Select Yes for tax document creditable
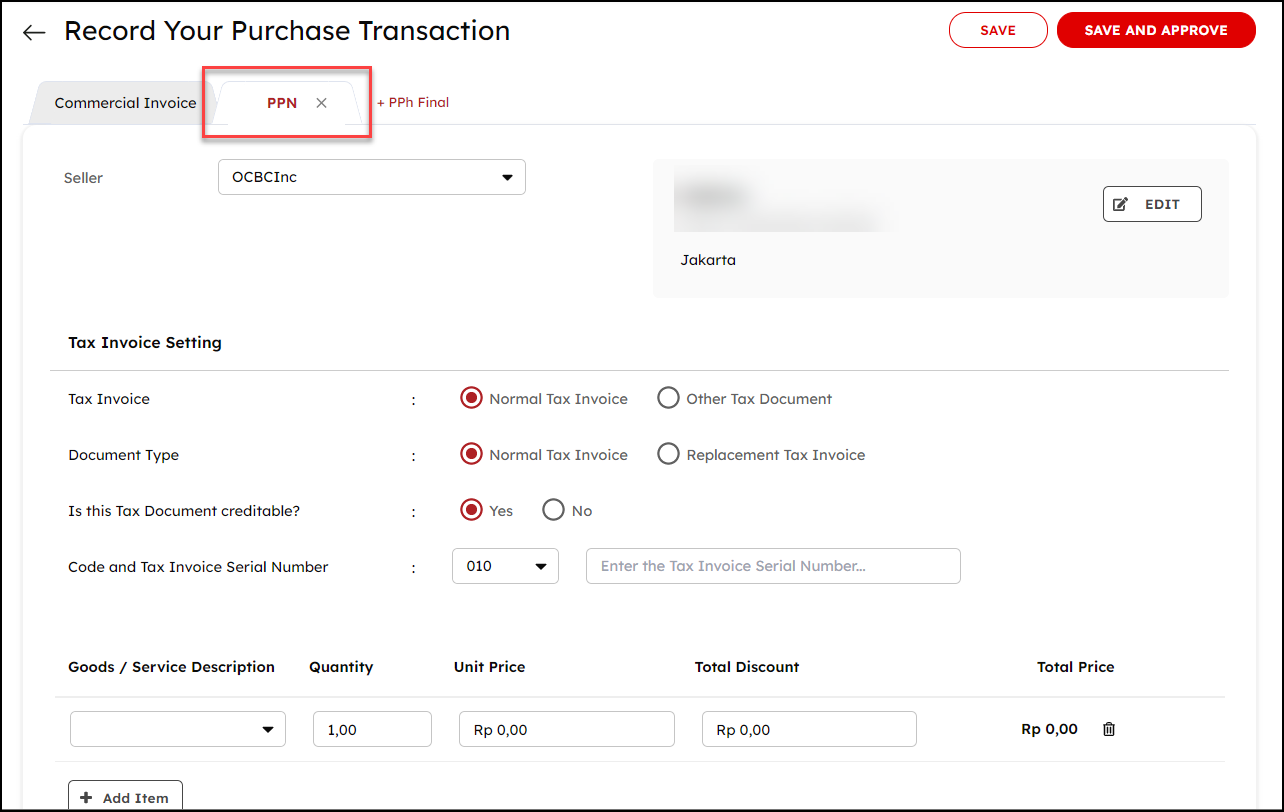1284x812 pixels. (x=471, y=510)
